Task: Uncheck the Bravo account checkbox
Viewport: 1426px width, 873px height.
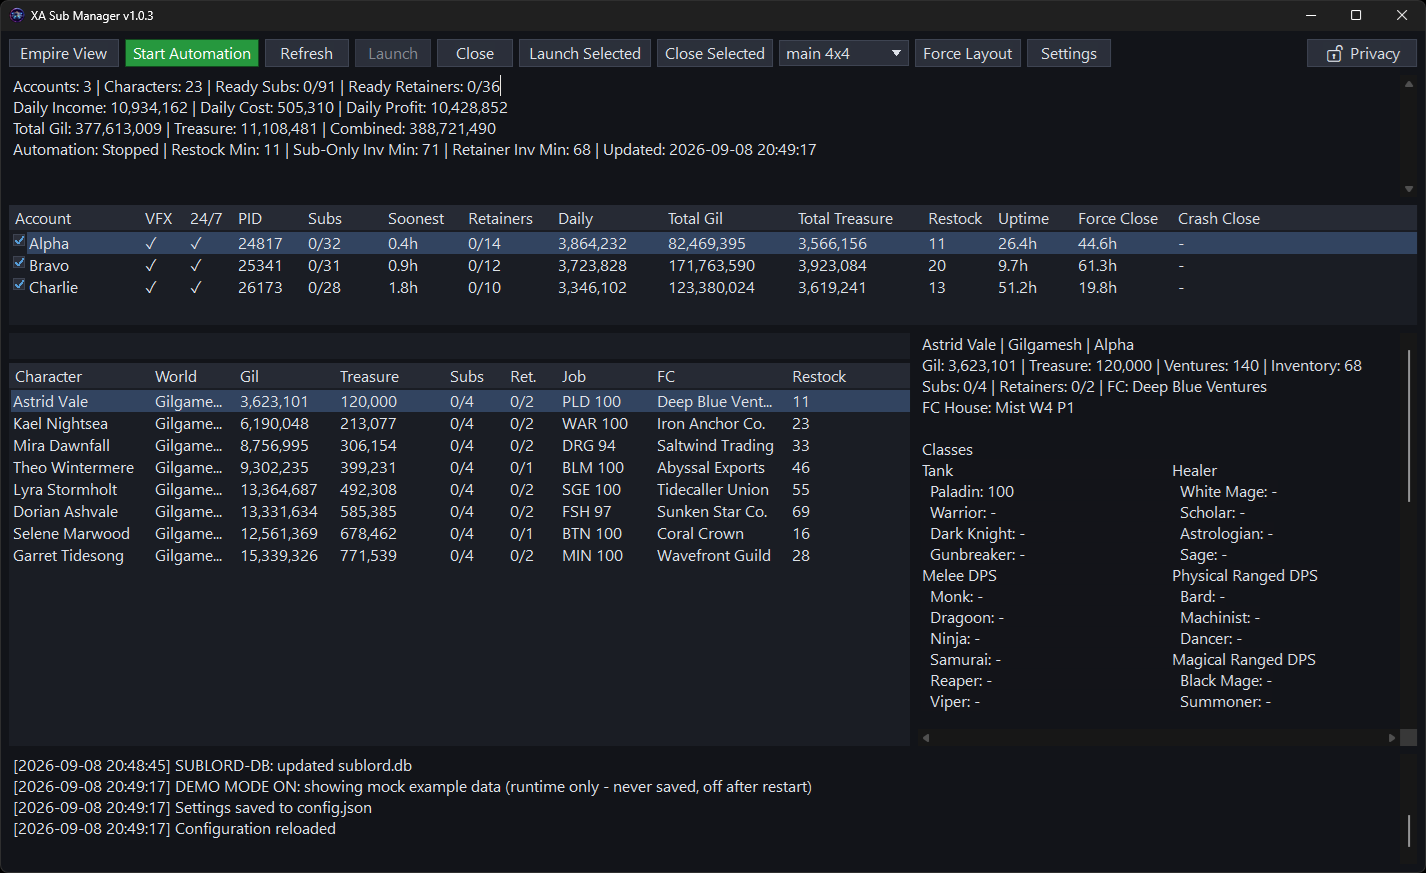Action: (19, 263)
